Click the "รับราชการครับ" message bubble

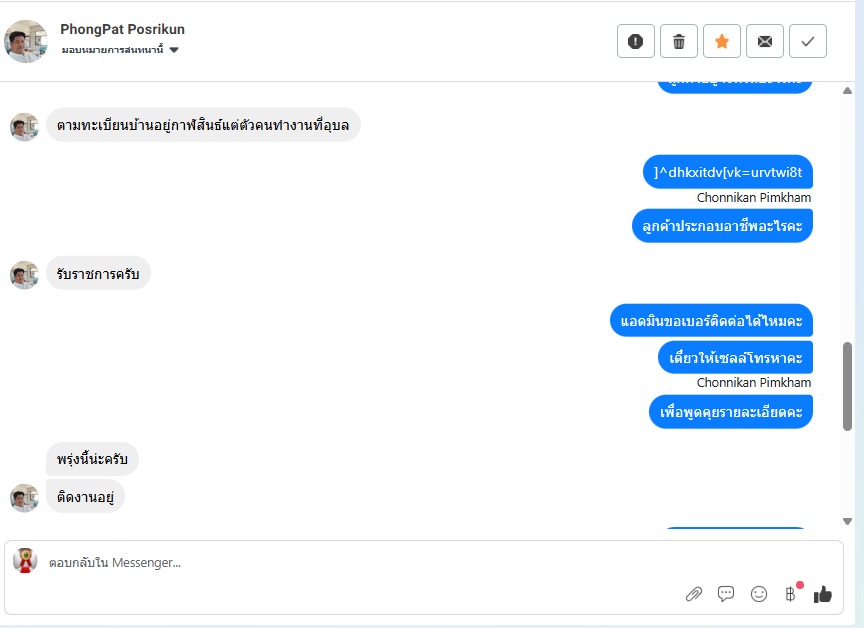coord(98,274)
